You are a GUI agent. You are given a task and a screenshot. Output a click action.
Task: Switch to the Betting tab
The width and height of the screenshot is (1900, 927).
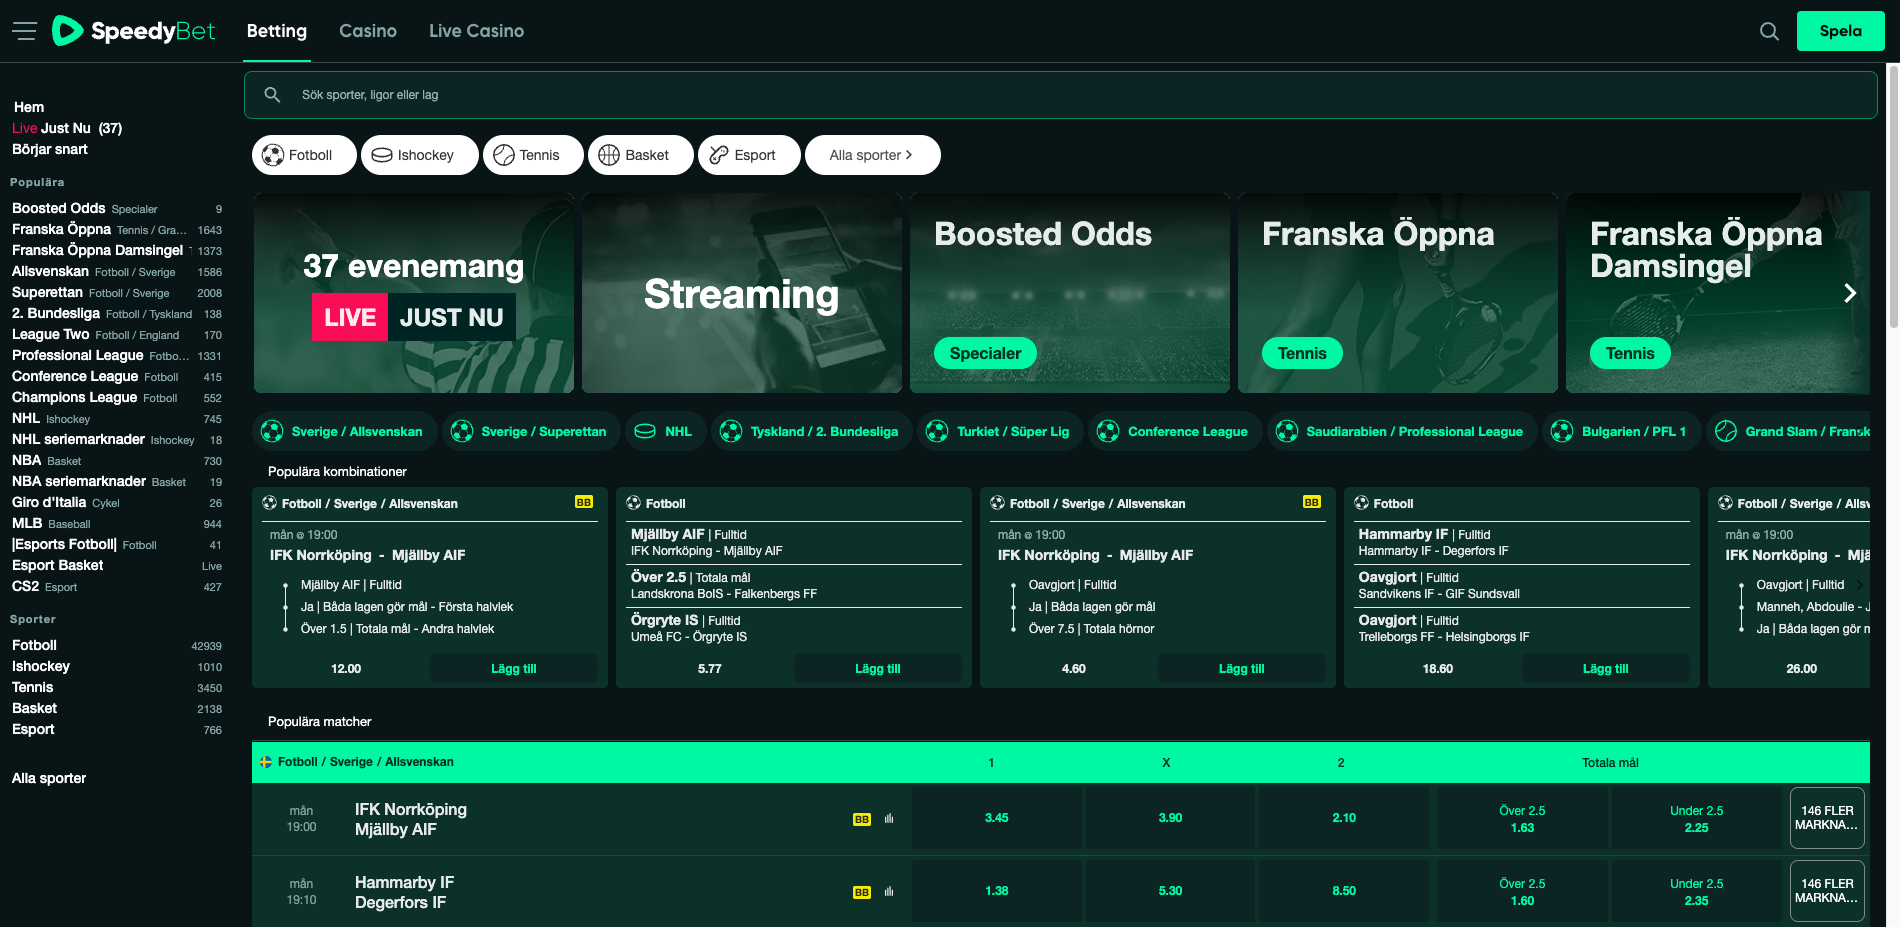277,31
